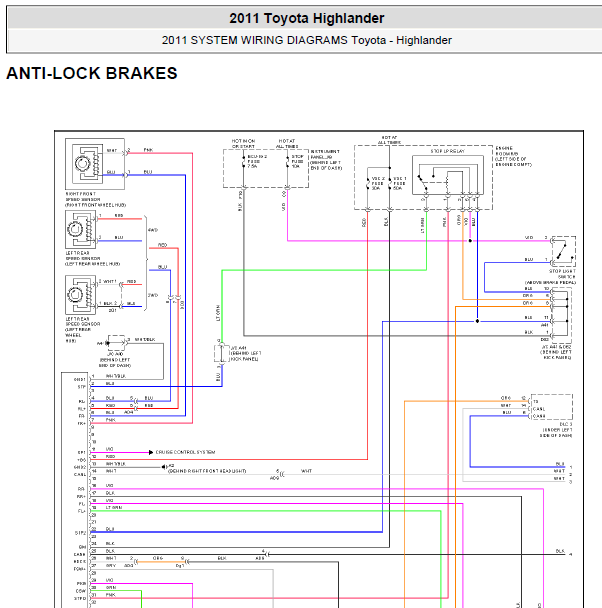The width and height of the screenshot is (602, 608).
Task: Click the "J/C A40" junction connector label
Action: [115, 354]
